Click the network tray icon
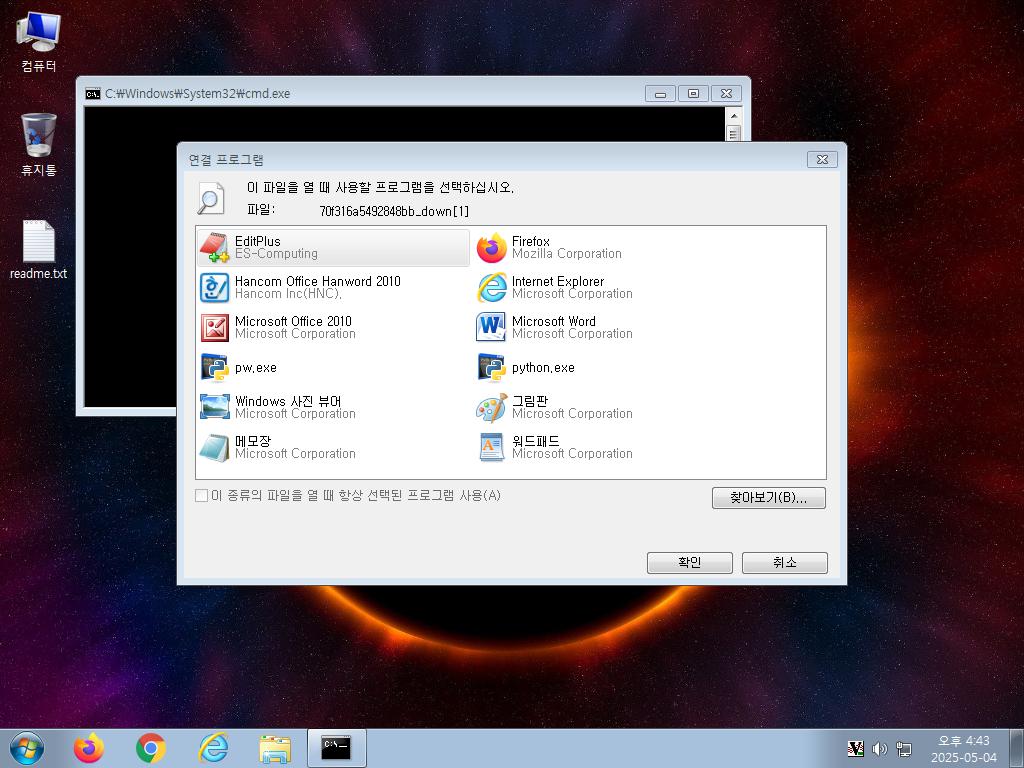The width and height of the screenshot is (1024, 768). (x=904, y=749)
